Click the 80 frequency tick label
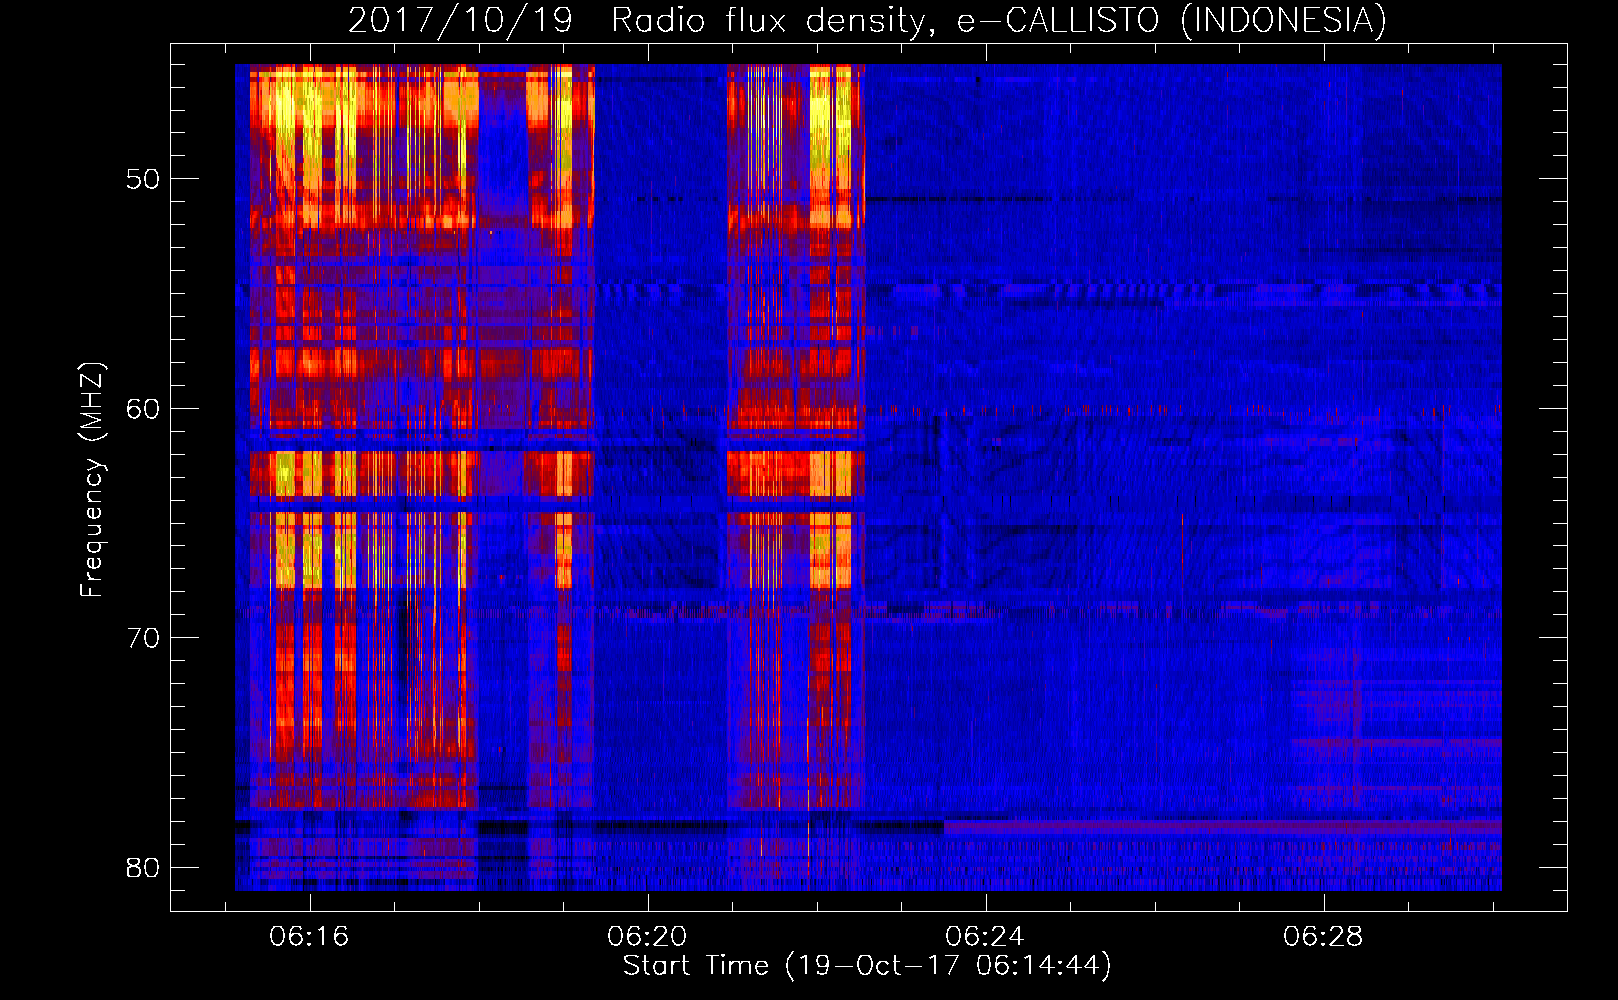 [143, 867]
